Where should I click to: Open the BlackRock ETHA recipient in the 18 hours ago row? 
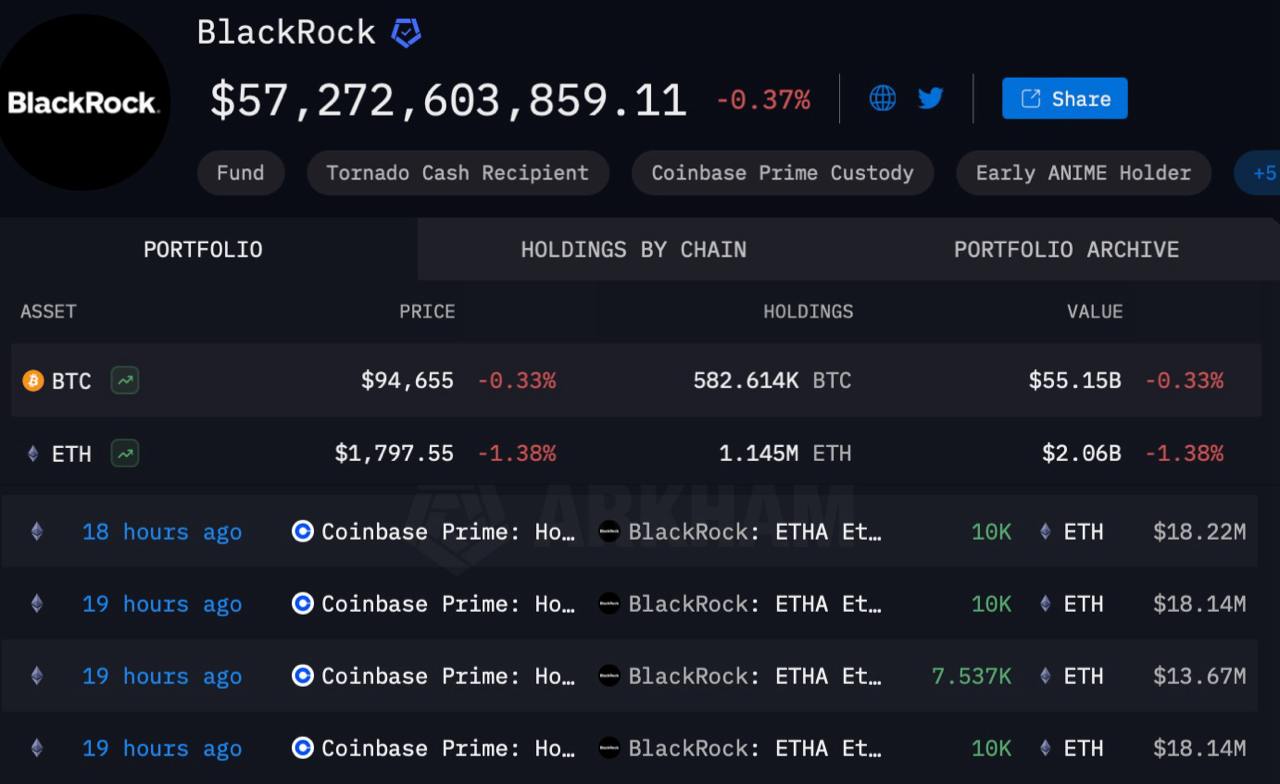tap(755, 531)
